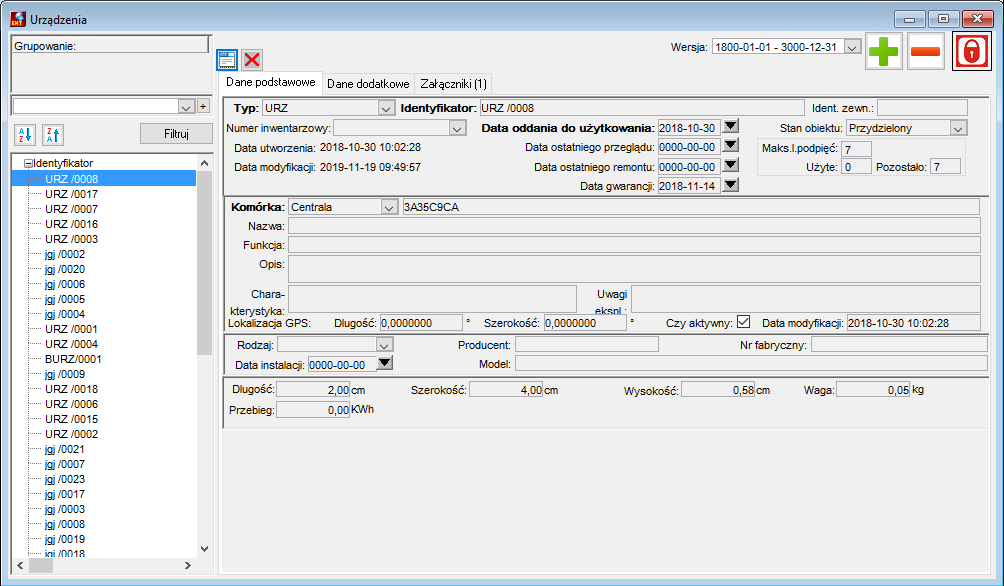Click the green plus add device icon
Image resolution: width=1004 pixels, height=586 pixels.
(x=884, y=51)
